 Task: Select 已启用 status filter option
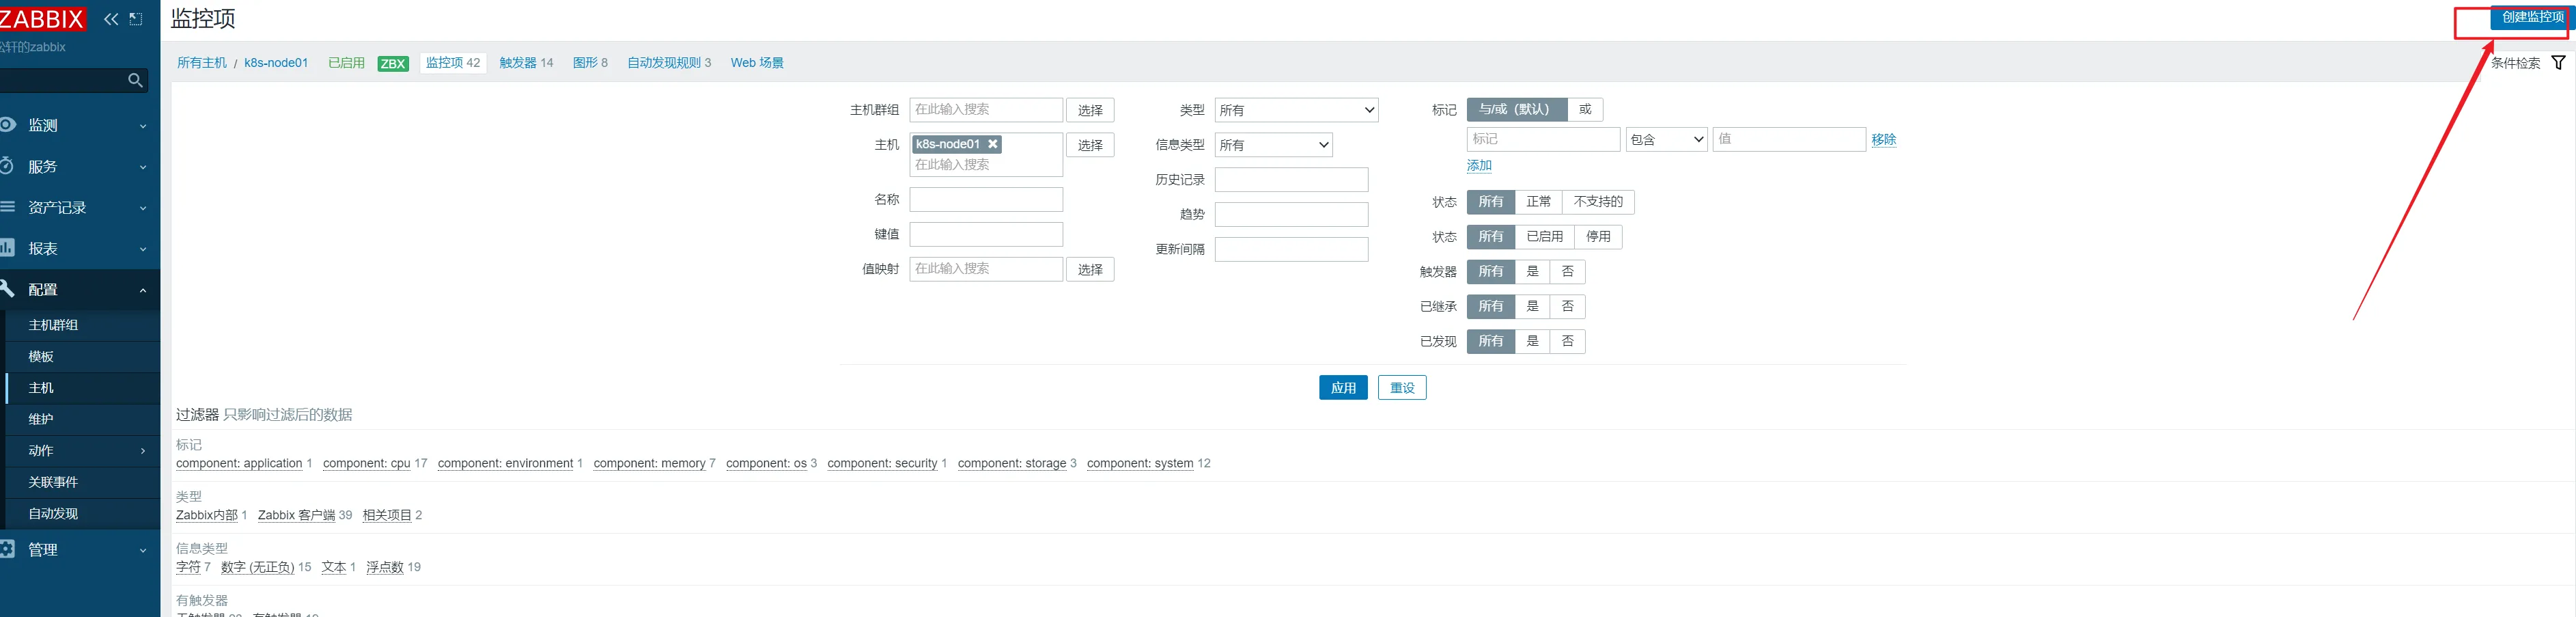[x=1544, y=237]
